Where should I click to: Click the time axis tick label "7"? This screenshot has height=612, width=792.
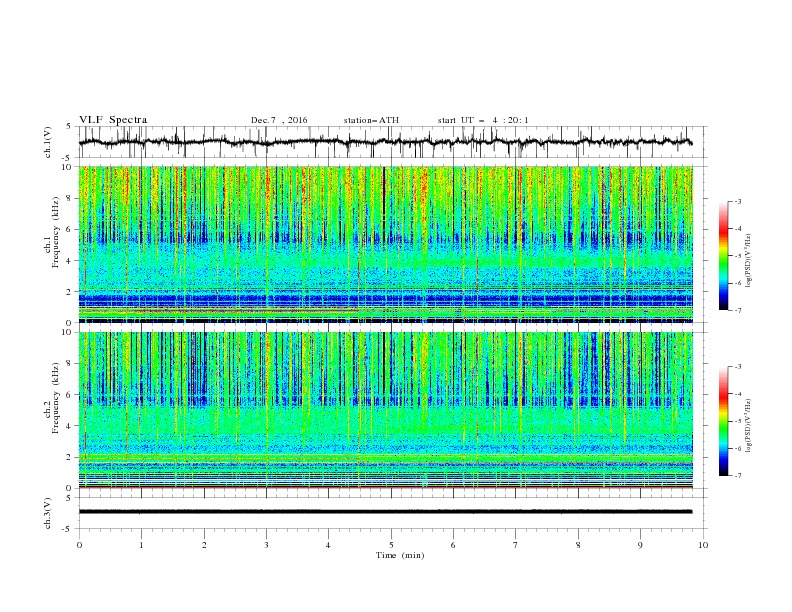click(516, 545)
